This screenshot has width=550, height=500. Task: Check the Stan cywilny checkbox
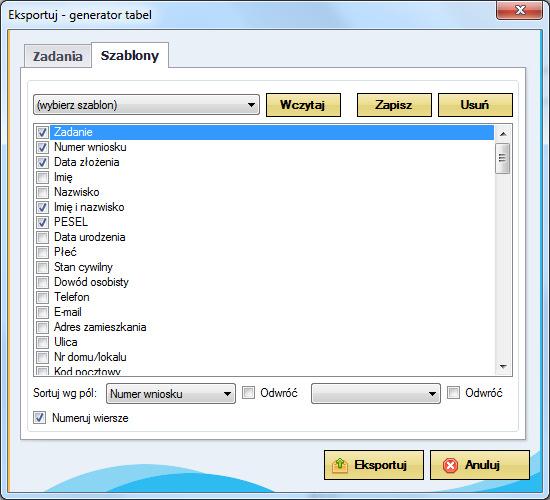point(42,267)
